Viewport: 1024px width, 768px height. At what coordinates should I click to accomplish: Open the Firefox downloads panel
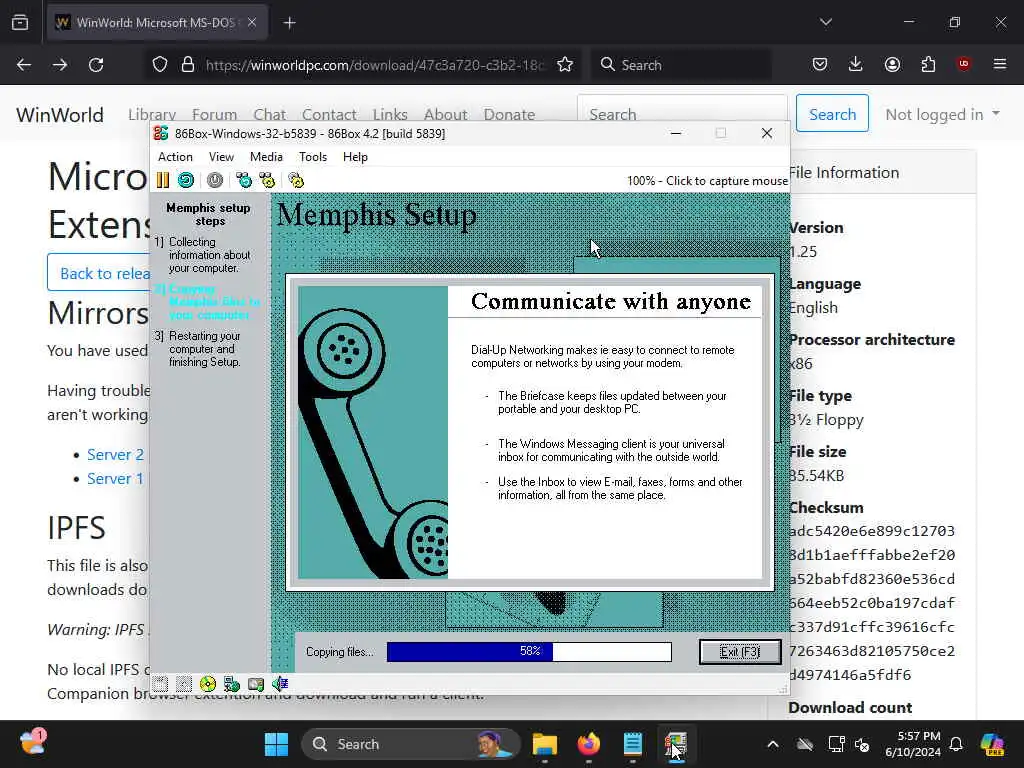(x=856, y=64)
